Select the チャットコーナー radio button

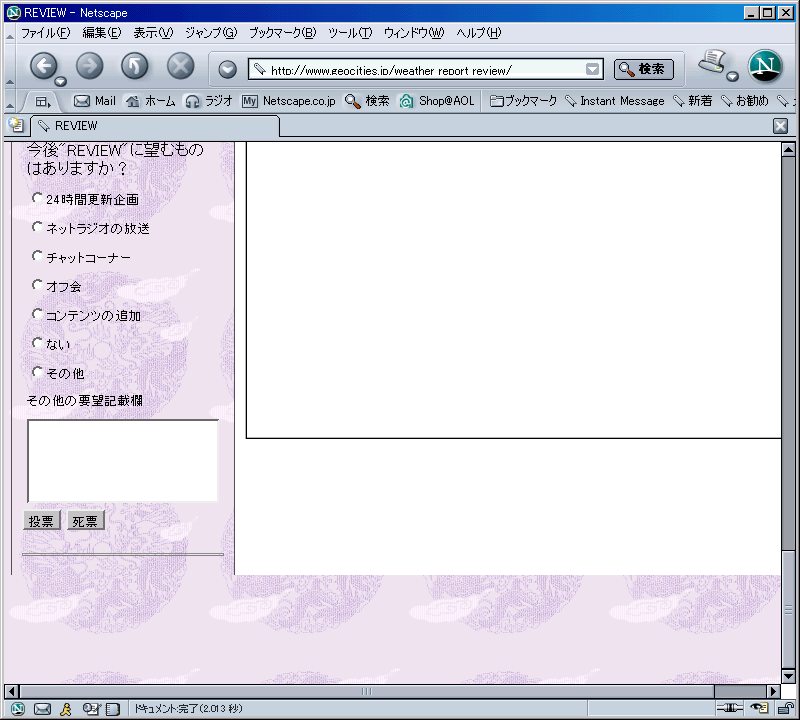(37, 256)
